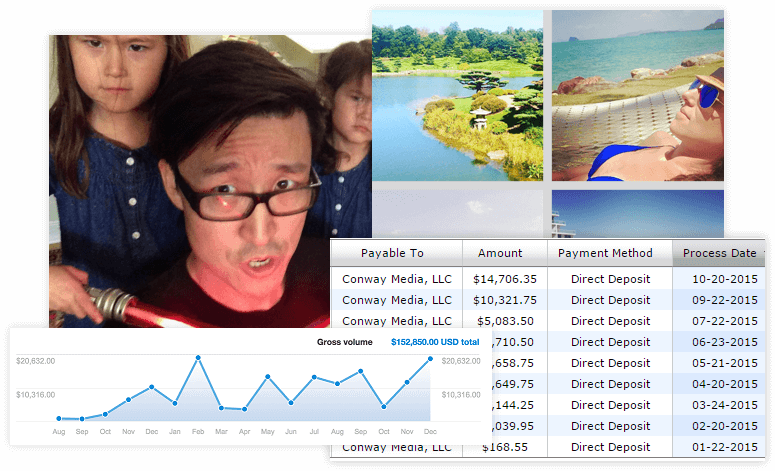The height and width of the screenshot is (471, 775).
Task: Sort by the Process Date column header
Action: tap(719, 253)
